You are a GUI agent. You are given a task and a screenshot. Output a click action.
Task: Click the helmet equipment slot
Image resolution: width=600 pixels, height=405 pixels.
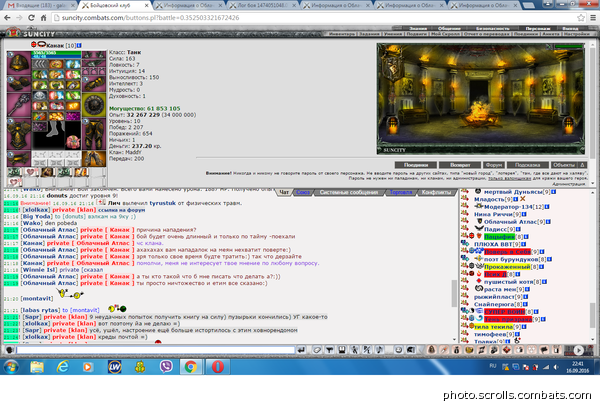[x=18, y=63]
